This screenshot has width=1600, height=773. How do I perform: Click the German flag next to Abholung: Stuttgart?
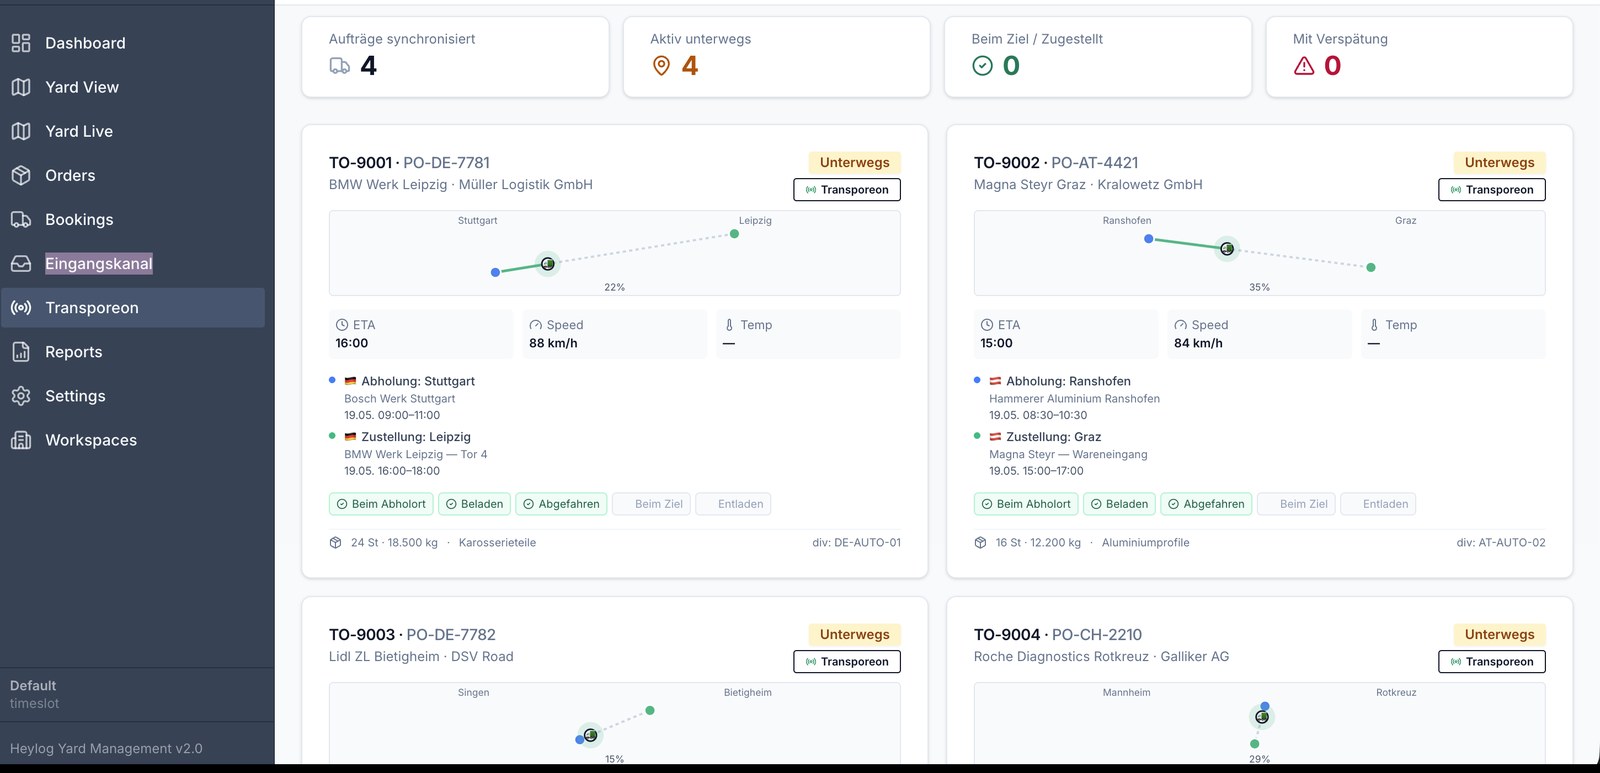(351, 381)
